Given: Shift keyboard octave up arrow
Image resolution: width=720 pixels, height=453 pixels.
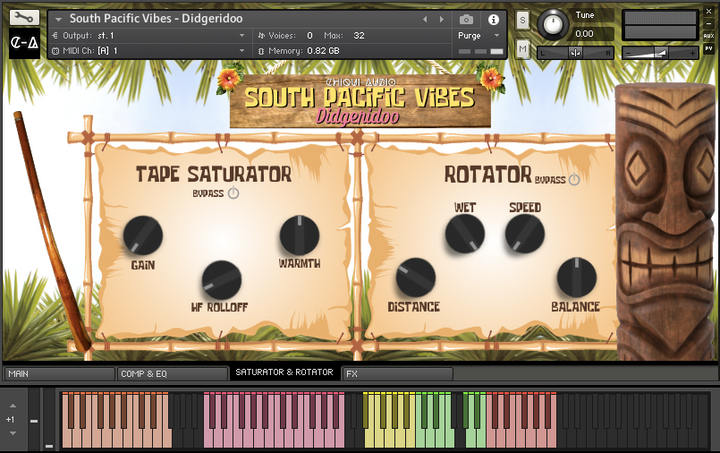Looking at the screenshot, I should pyautogui.click(x=13, y=406).
